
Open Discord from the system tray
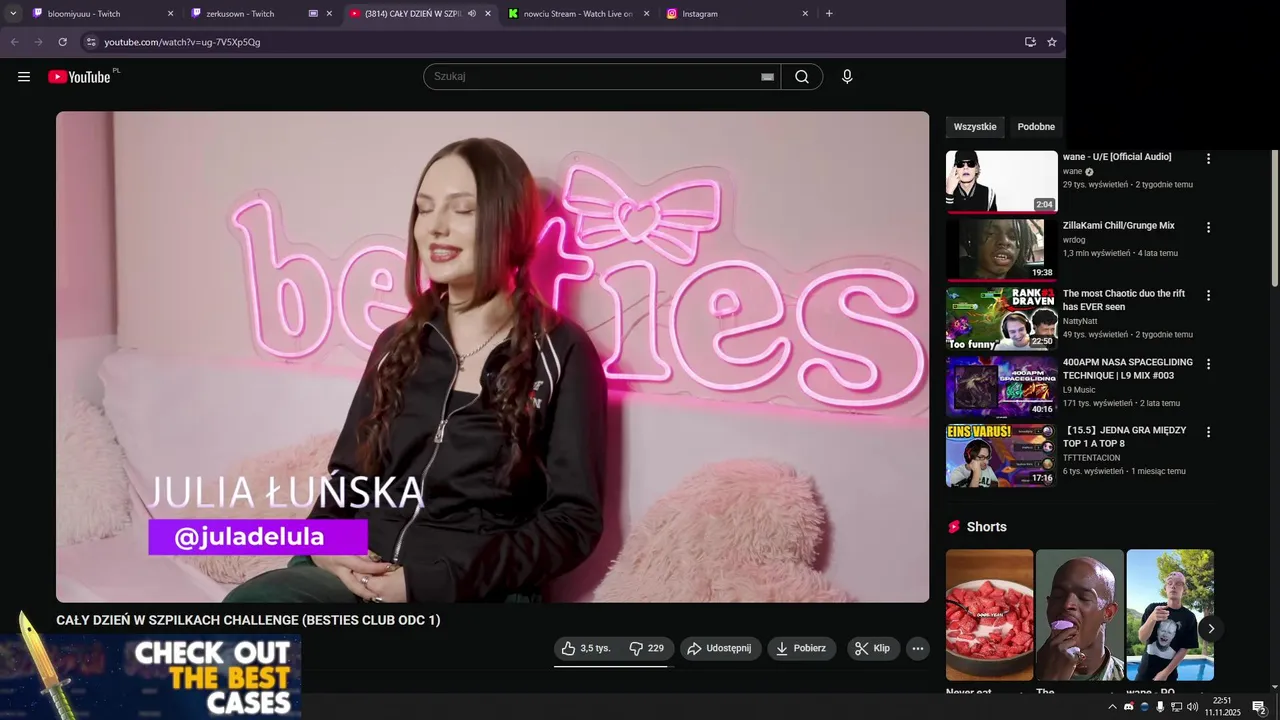click(1129, 707)
